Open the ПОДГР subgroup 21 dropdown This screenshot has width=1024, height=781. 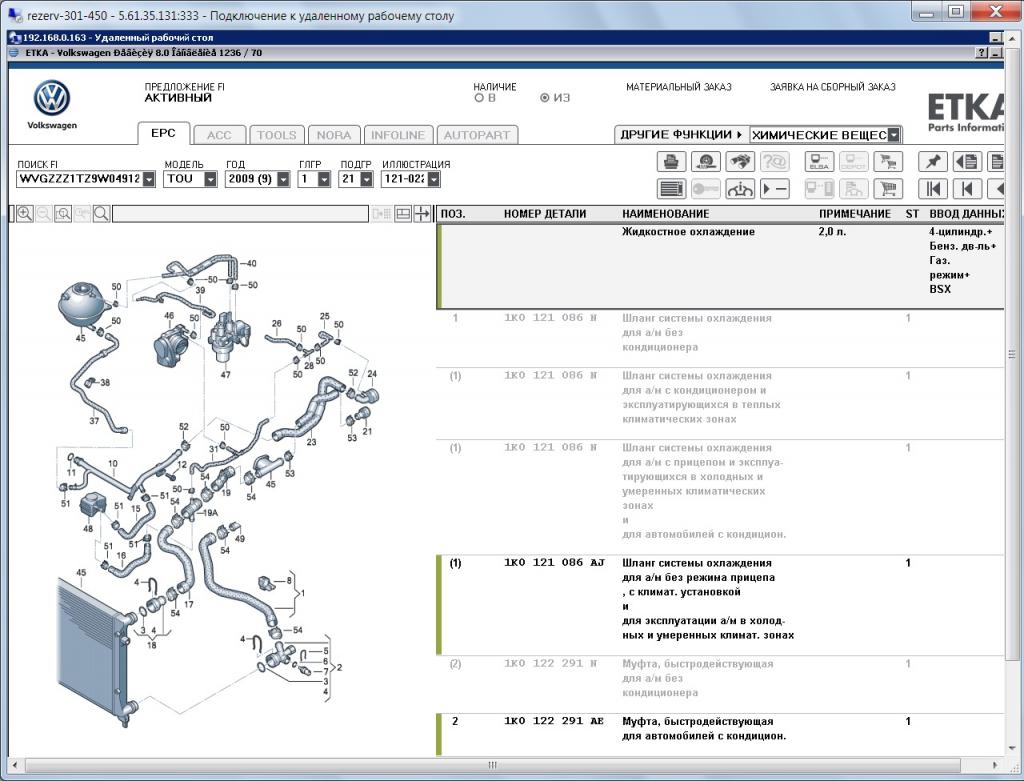click(366, 179)
